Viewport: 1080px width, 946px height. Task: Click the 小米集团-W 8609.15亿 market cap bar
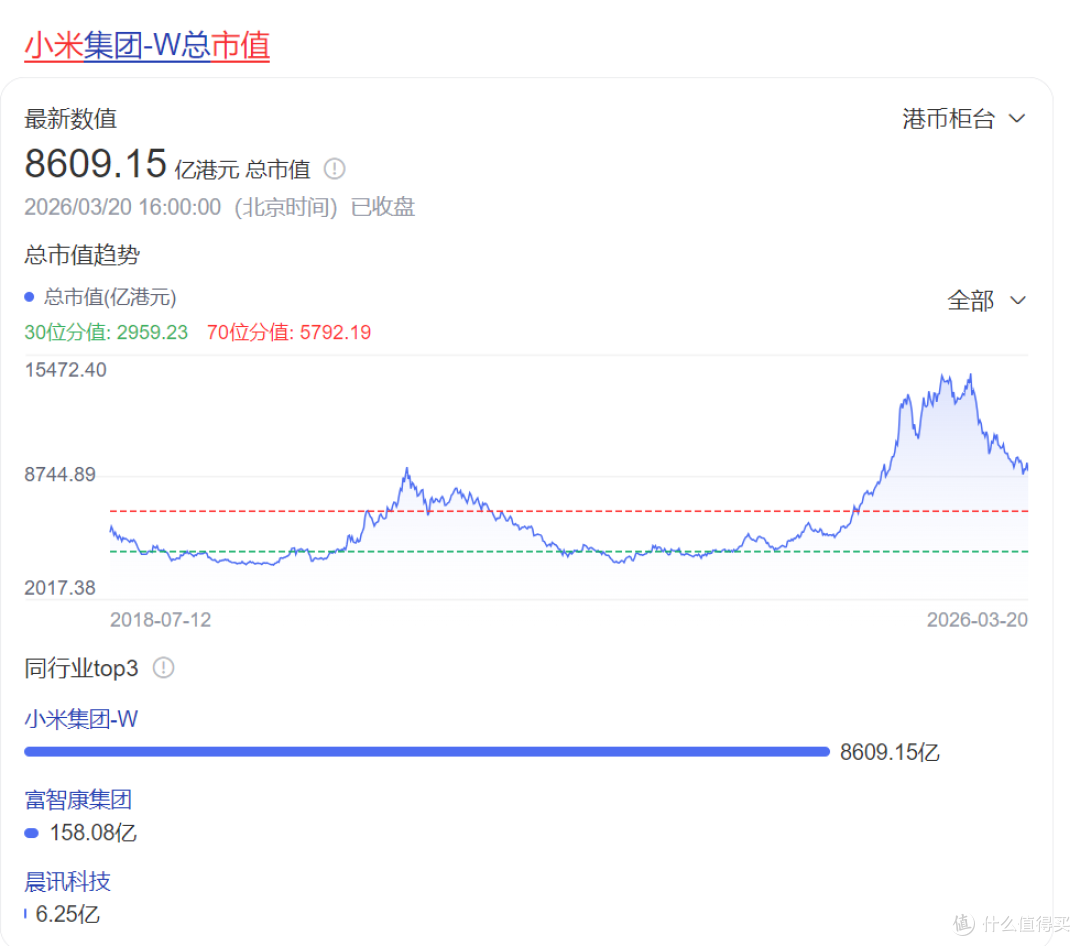point(427,752)
